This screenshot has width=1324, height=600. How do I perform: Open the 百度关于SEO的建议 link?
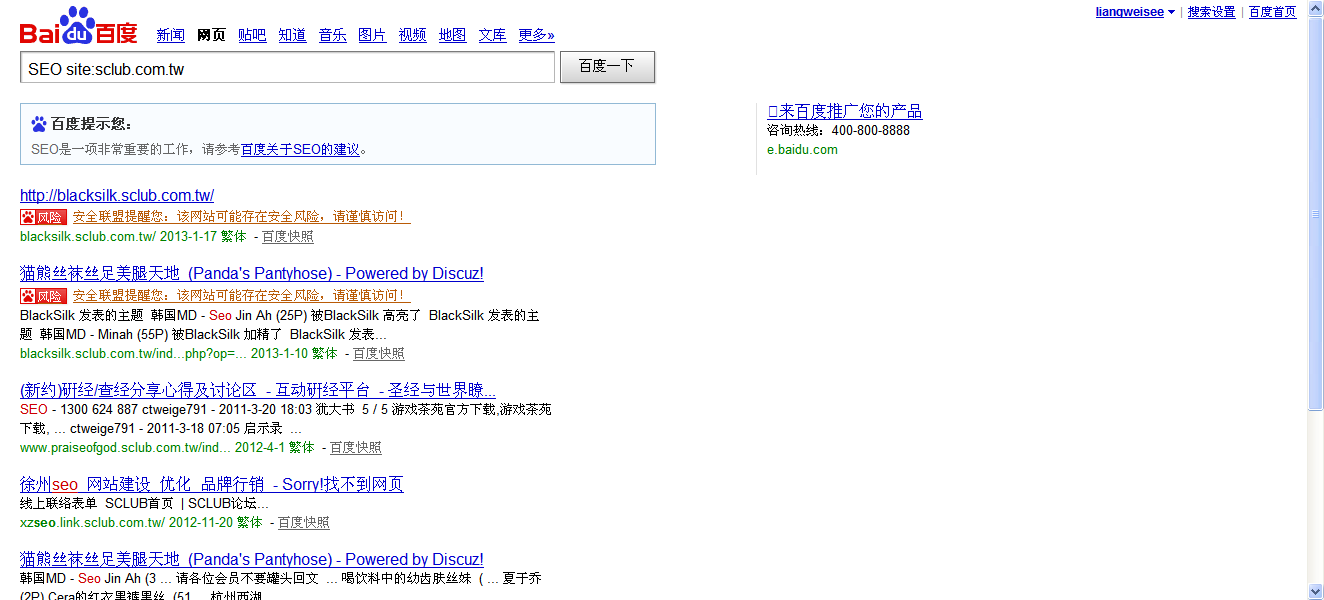(x=300, y=149)
